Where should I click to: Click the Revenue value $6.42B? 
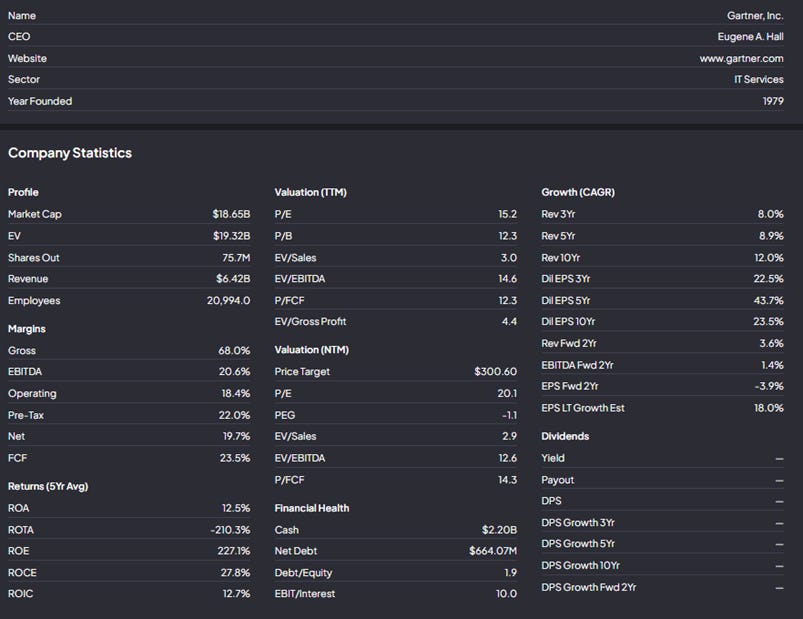pyautogui.click(x=233, y=279)
